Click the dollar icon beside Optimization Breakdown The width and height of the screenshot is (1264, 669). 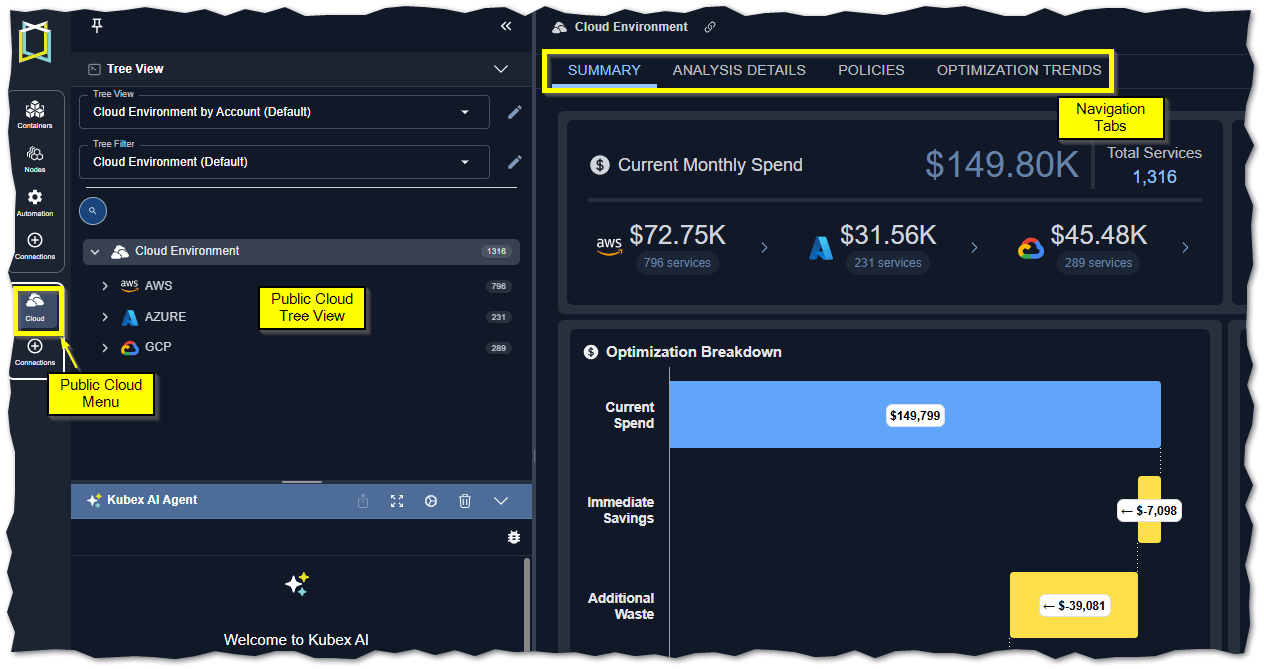590,352
